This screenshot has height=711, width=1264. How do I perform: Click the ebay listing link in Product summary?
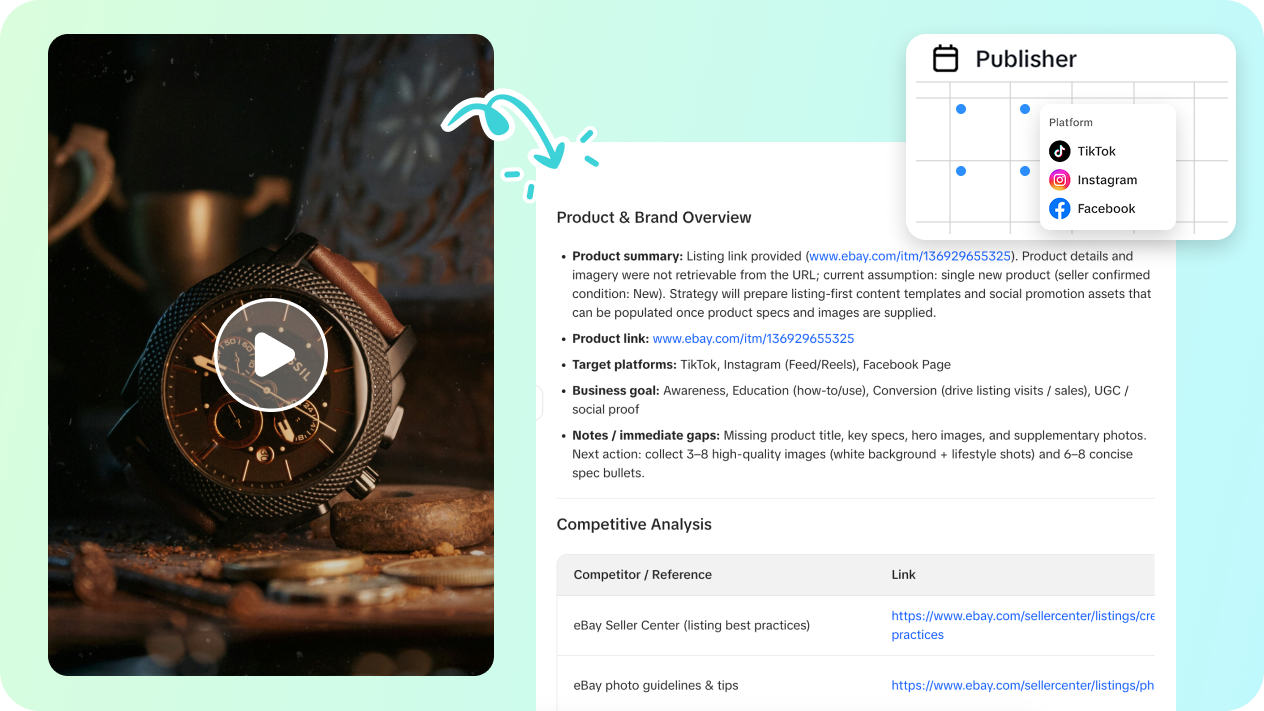(908, 256)
